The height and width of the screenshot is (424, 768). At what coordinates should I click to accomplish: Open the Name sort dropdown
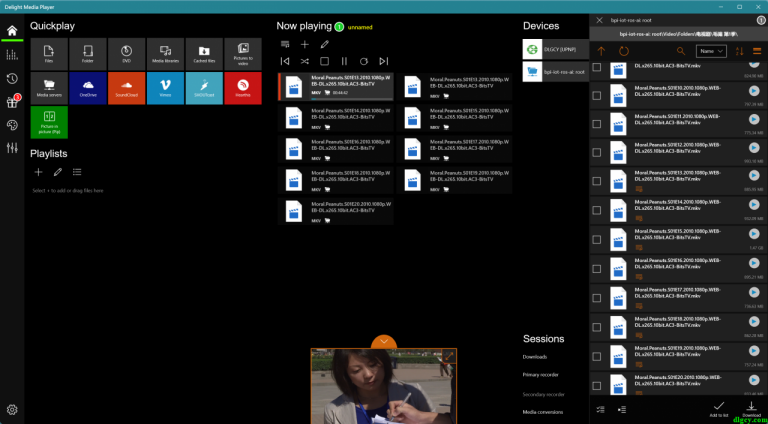[x=711, y=50]
